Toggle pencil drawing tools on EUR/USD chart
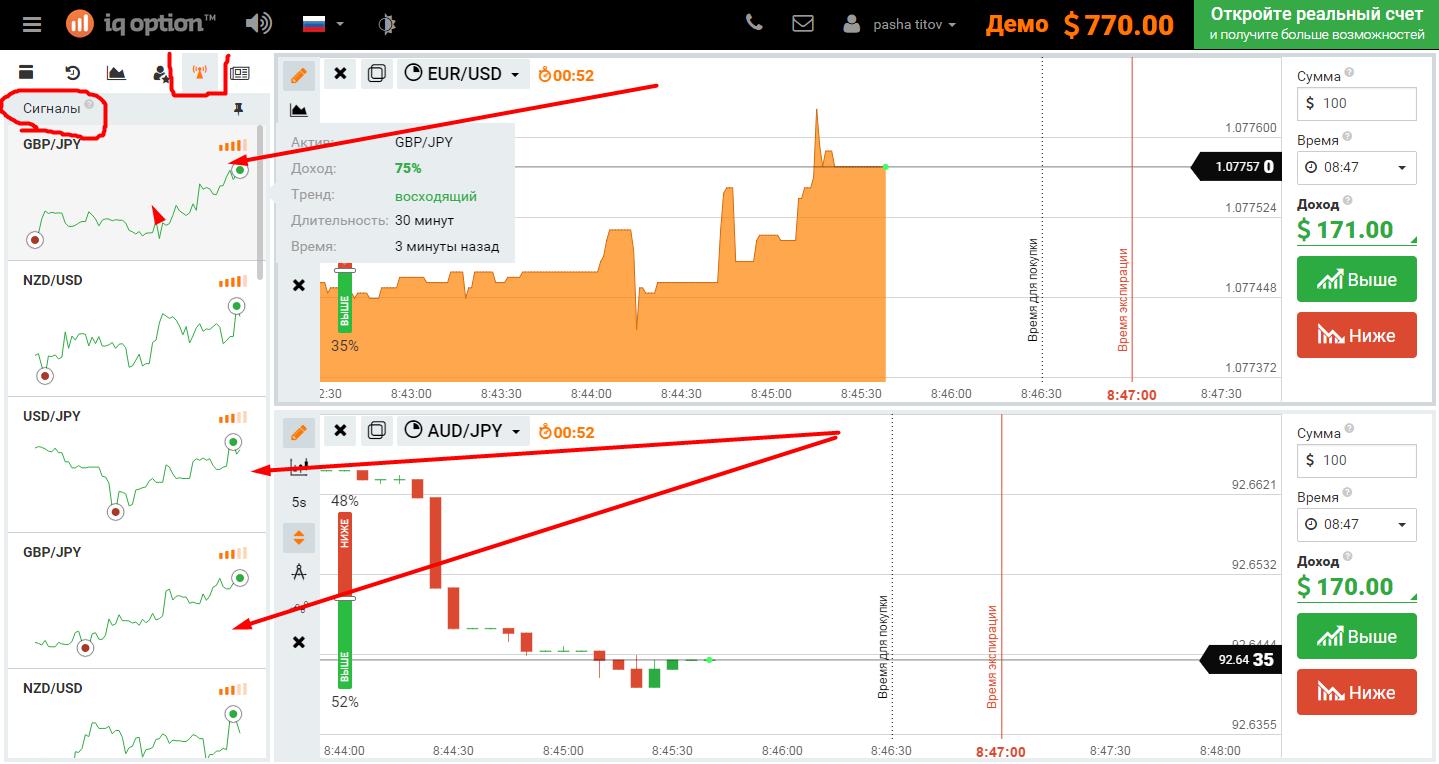The image size is (1439, 764). coord(298,74)
